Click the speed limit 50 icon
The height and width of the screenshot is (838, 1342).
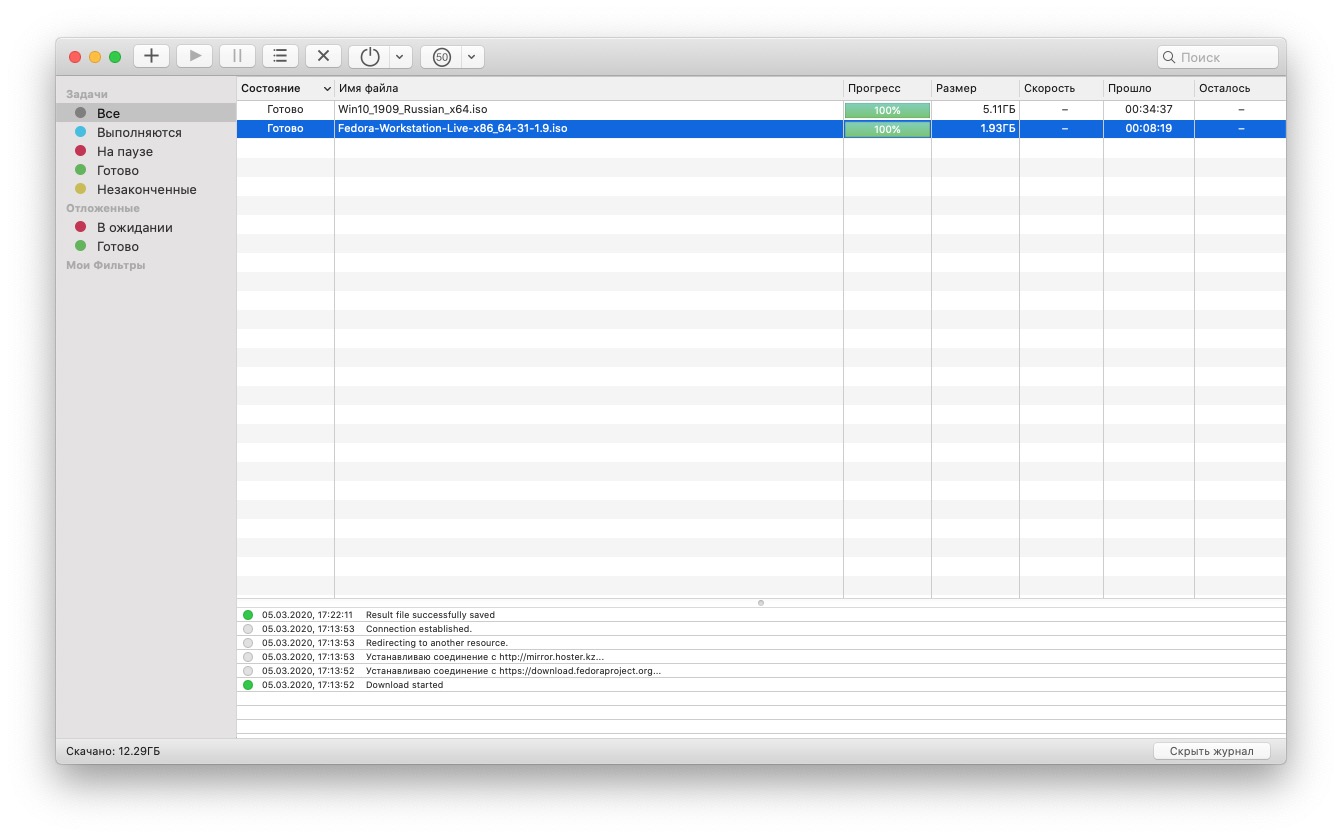click(442, 57)
